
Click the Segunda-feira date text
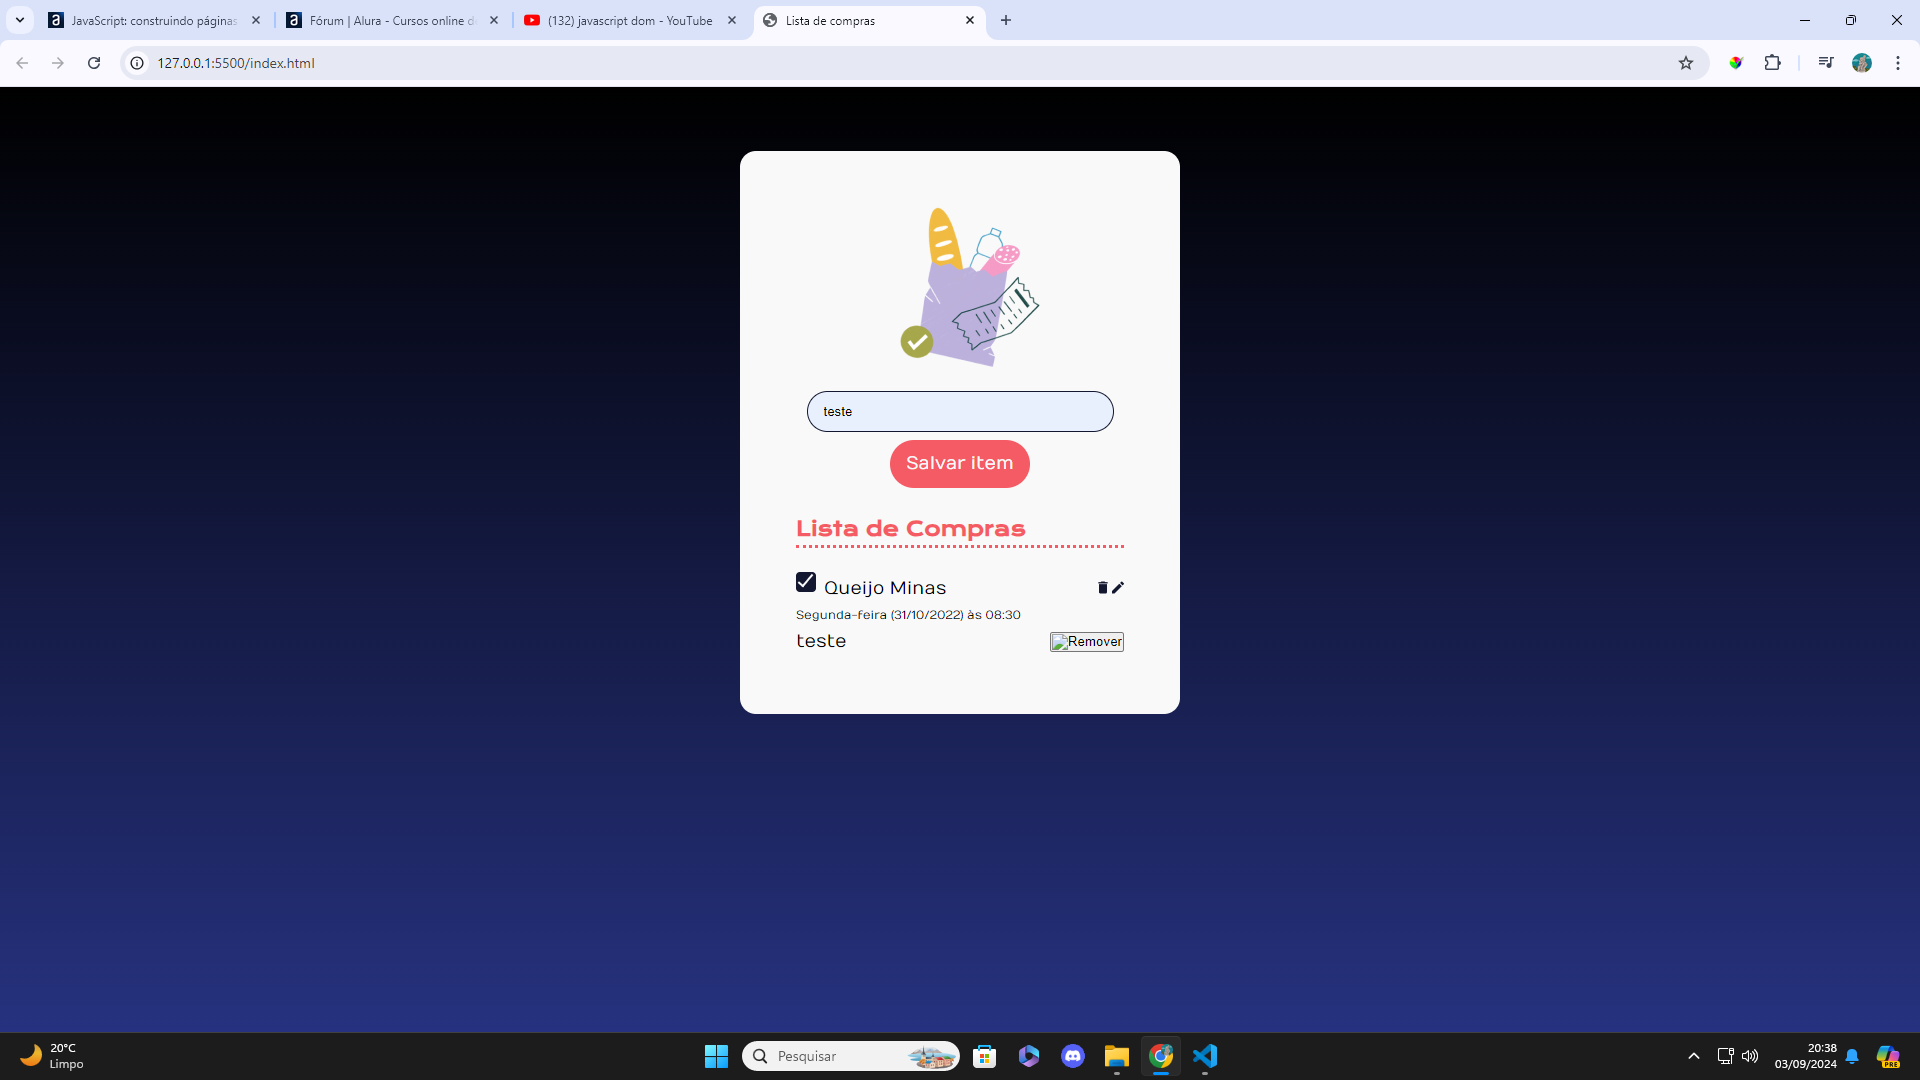point(908,615)
